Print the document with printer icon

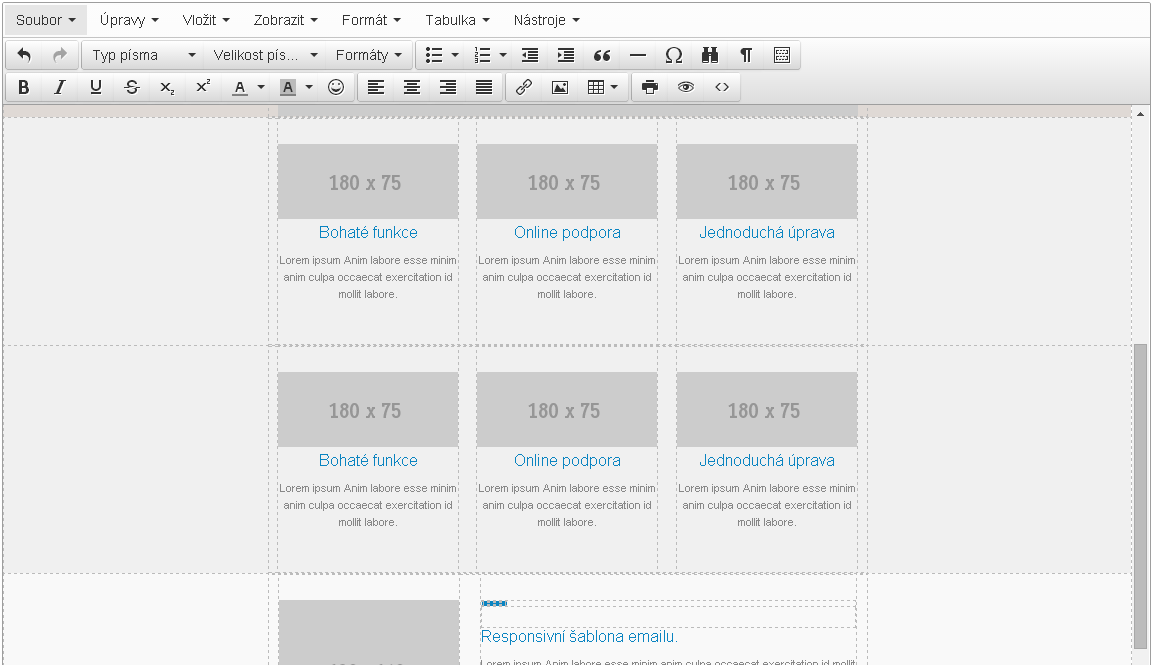pyautogui.click(x=650, y=87)
